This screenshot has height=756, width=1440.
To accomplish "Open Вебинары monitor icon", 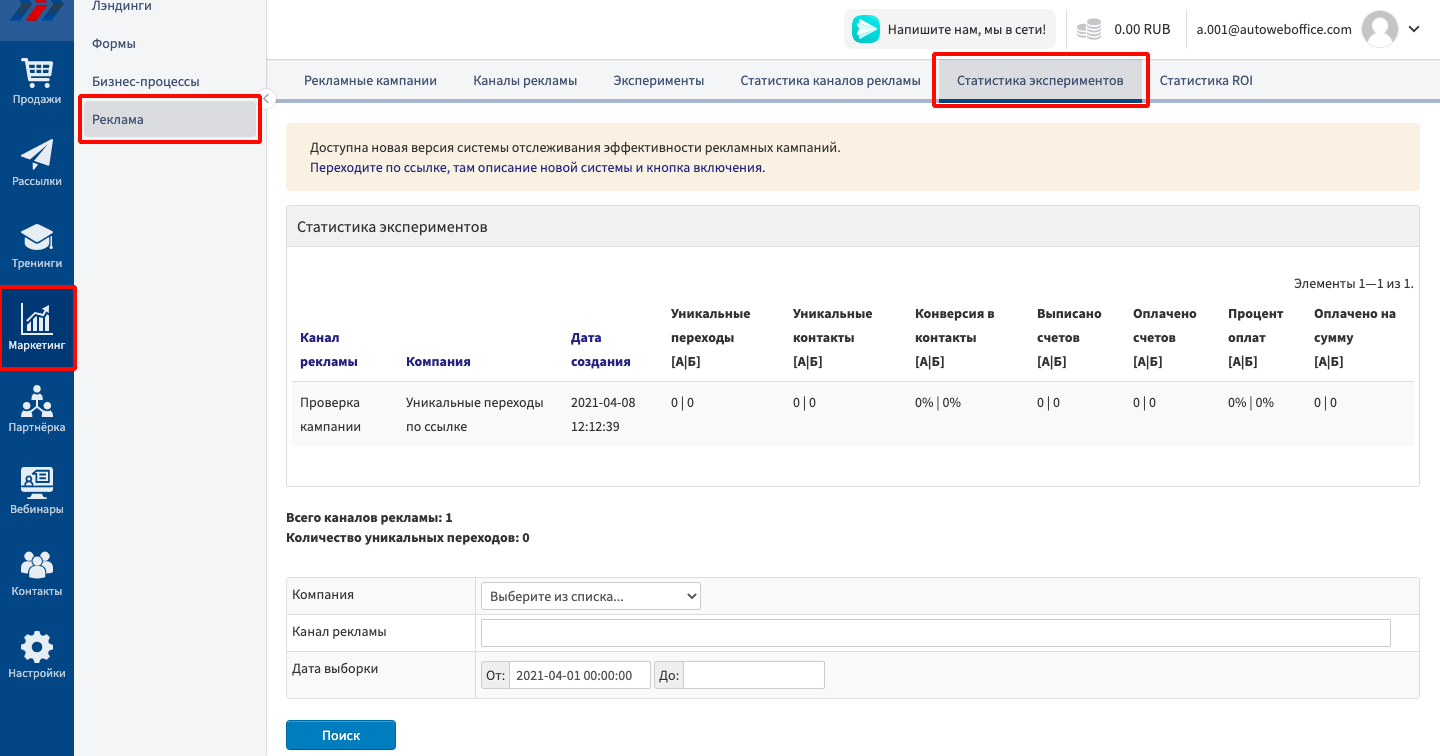I will click(37, 484).
